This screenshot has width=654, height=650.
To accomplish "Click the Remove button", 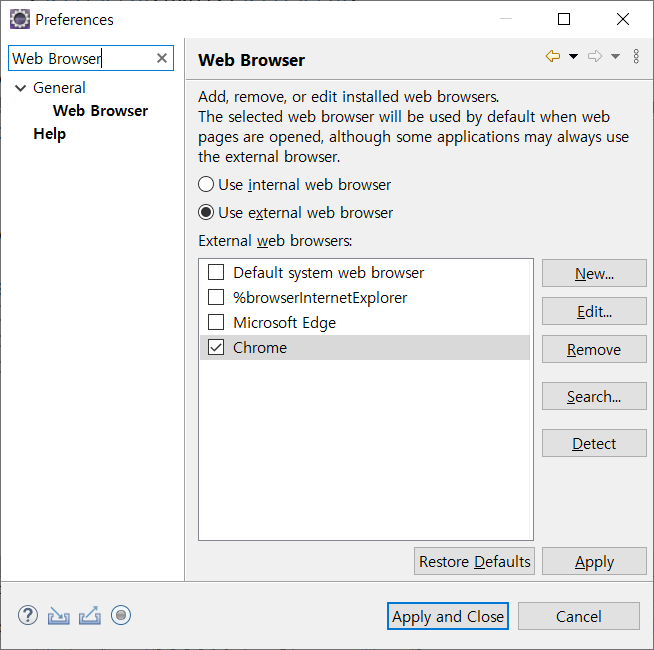I will 594,349.
